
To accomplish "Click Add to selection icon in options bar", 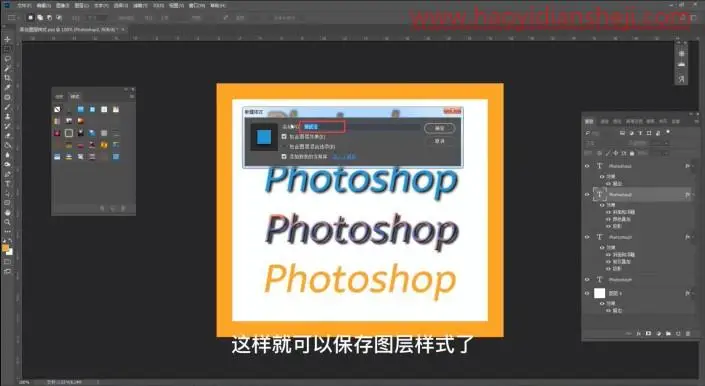I will (40, 18).
